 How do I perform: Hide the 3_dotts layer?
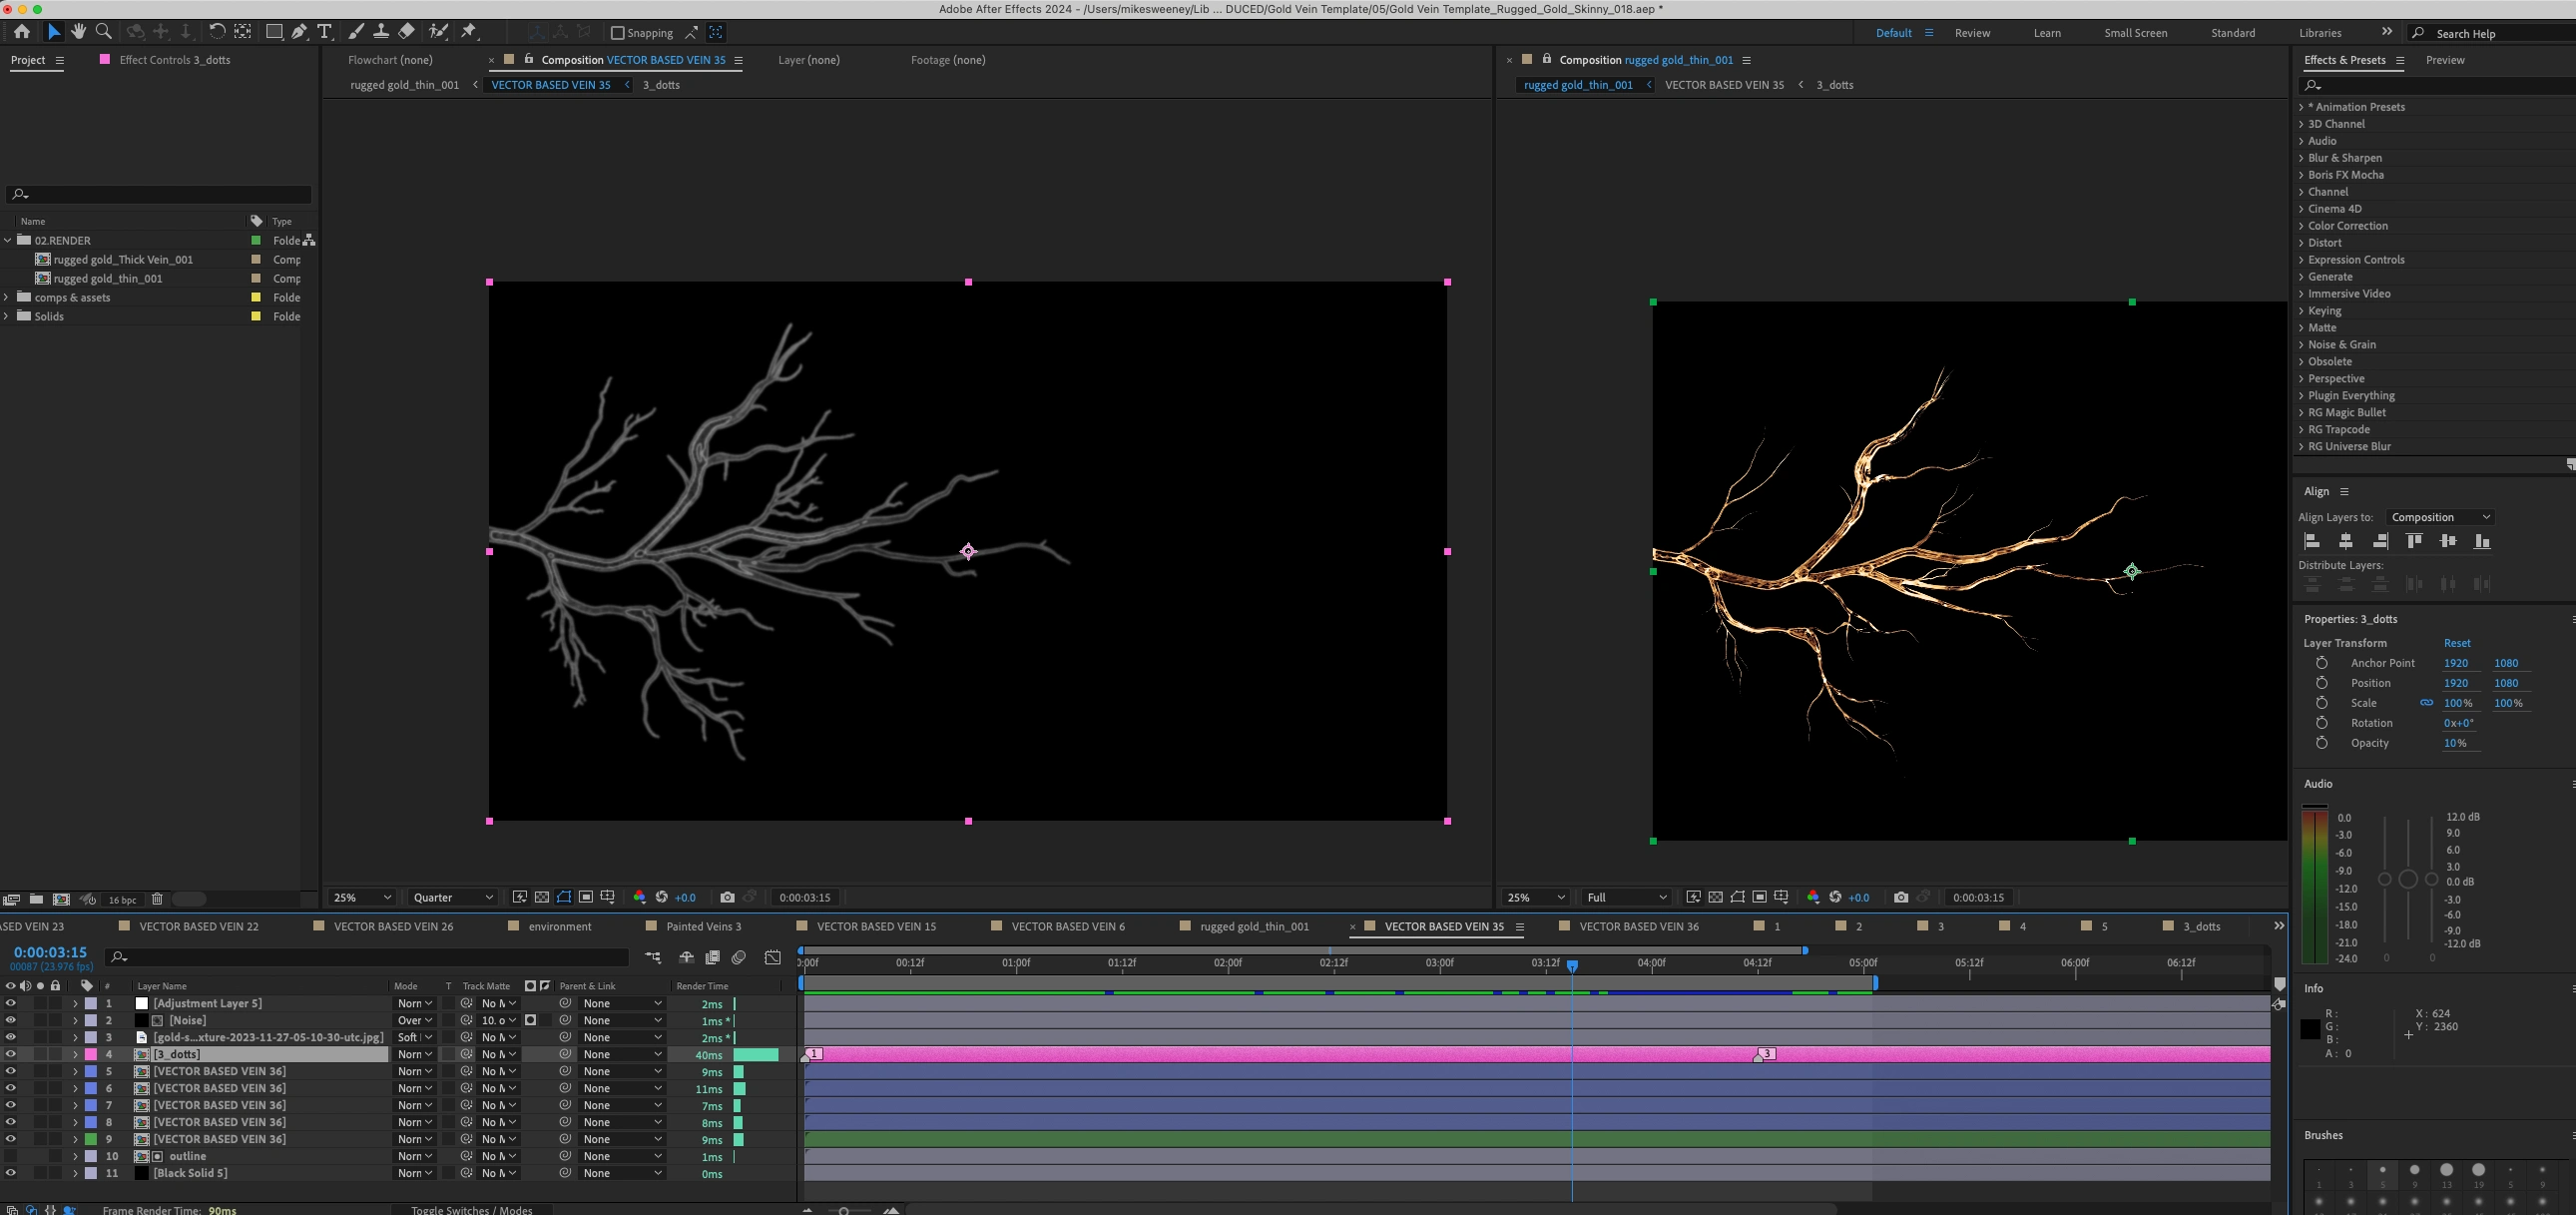[10, 1054]
